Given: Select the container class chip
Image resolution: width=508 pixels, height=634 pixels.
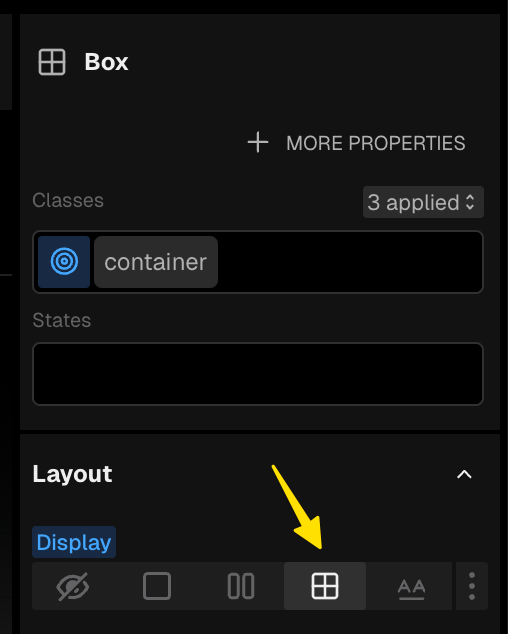Looking at the screenshot, I should (x=156, y=262).
